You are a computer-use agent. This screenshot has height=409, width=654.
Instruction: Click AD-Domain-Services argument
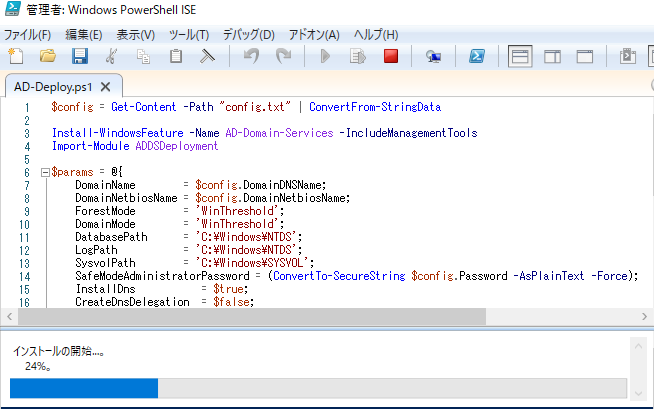coord(279,133)
